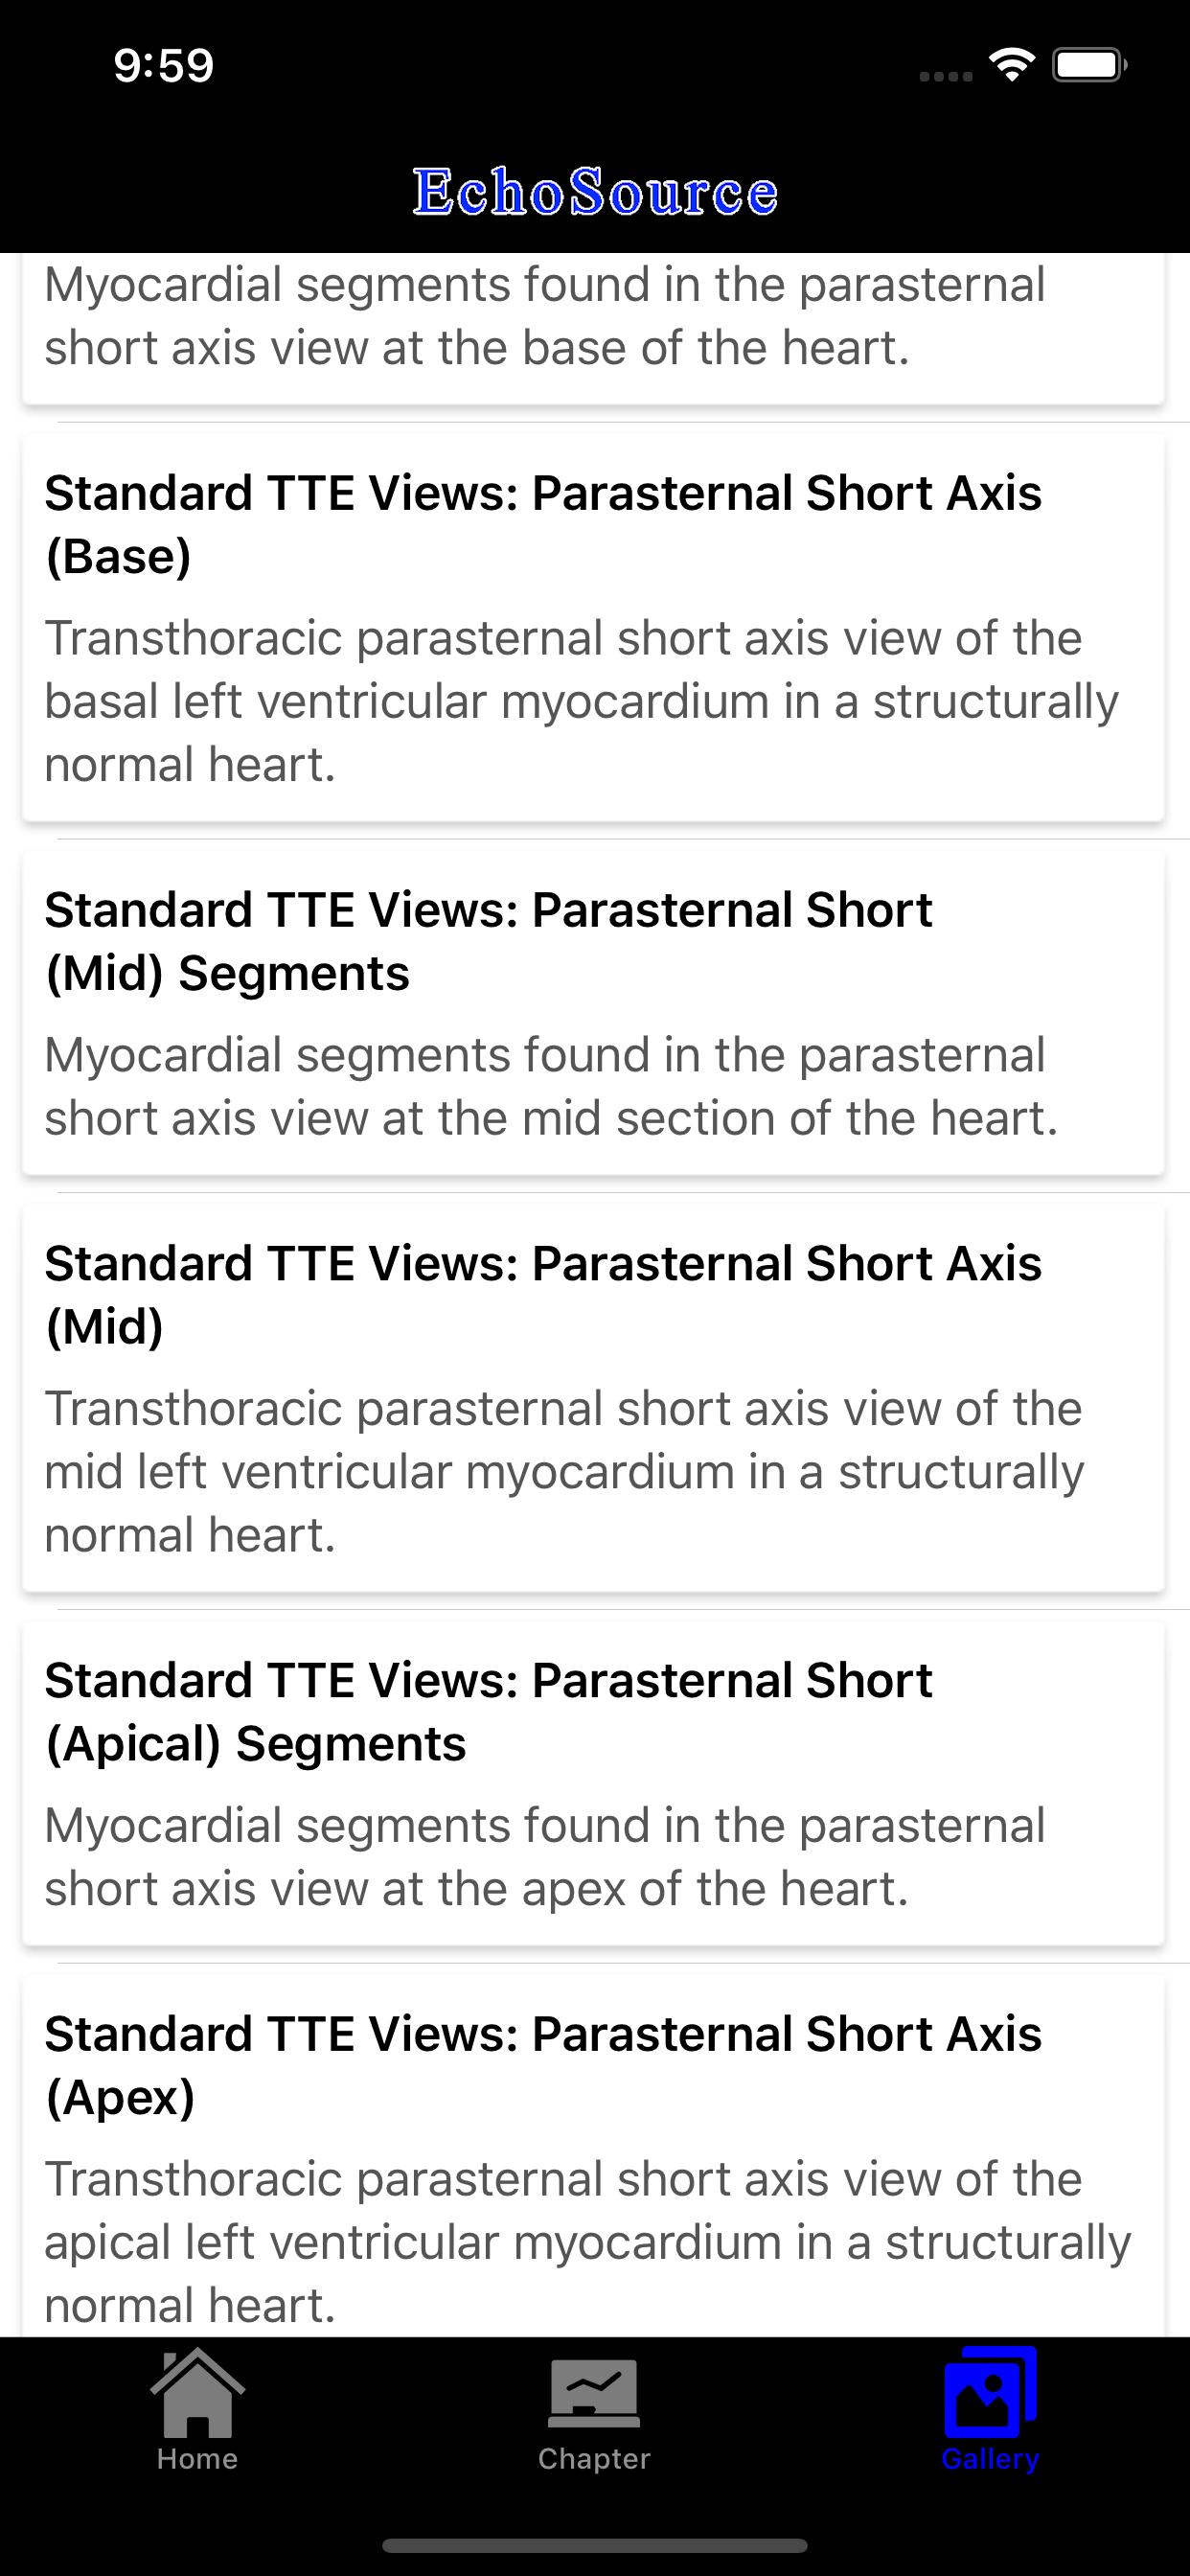The image size is (1190, 2576).
Task: Switch to the Home tab label
Action: (x=197, y=2459)
